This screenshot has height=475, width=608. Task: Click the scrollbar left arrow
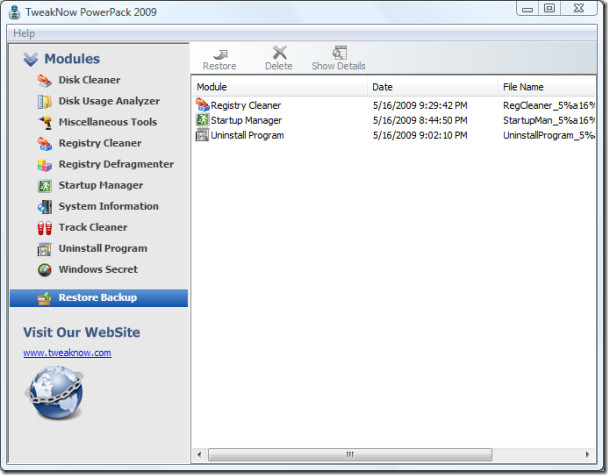coord(199,454)
